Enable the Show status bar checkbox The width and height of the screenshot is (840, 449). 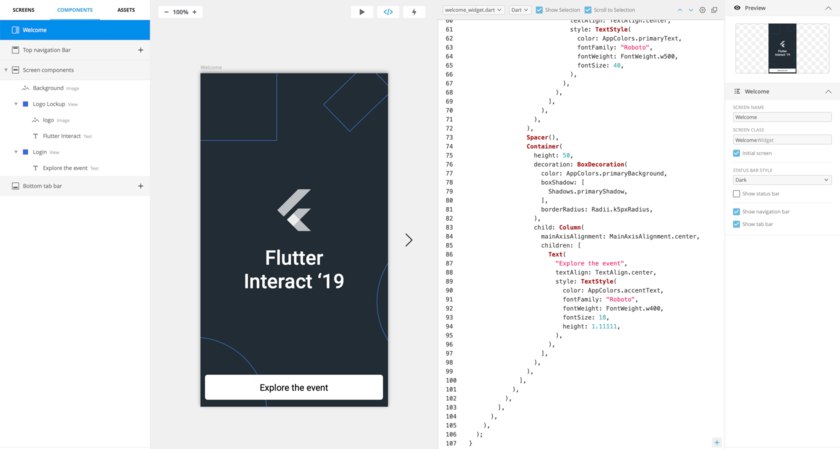(x=737, y=193)
